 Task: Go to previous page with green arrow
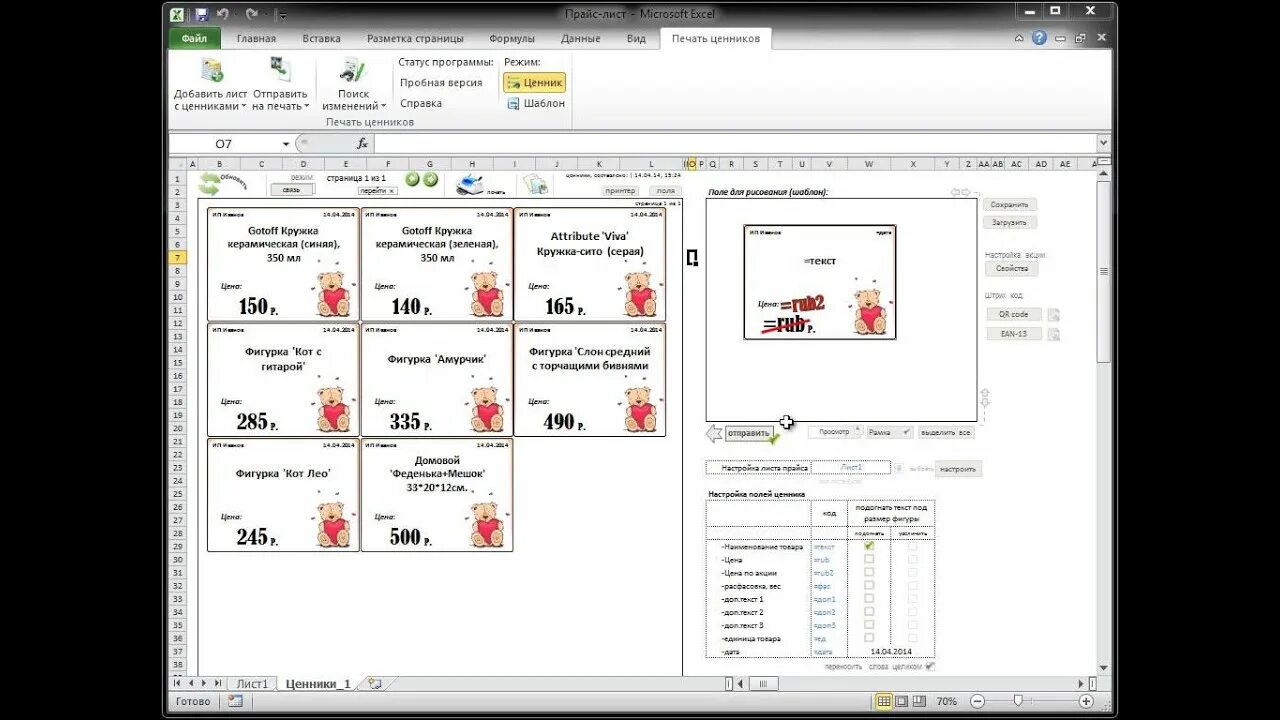tap(412, 180)
